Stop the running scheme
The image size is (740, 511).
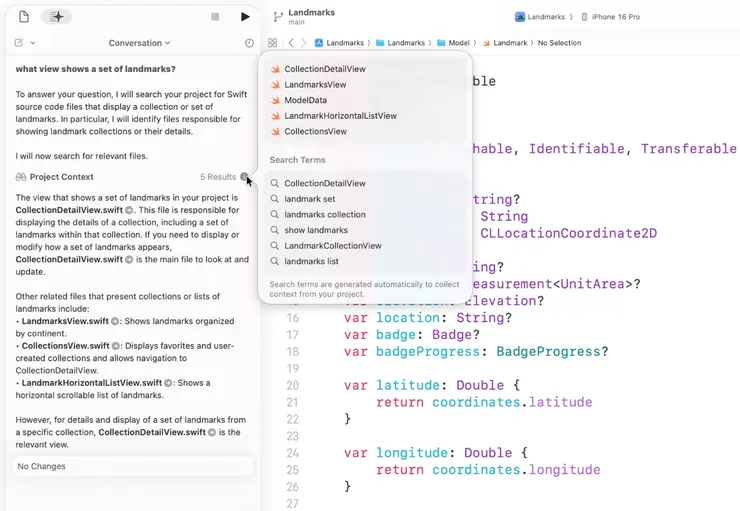coord(215,17)
